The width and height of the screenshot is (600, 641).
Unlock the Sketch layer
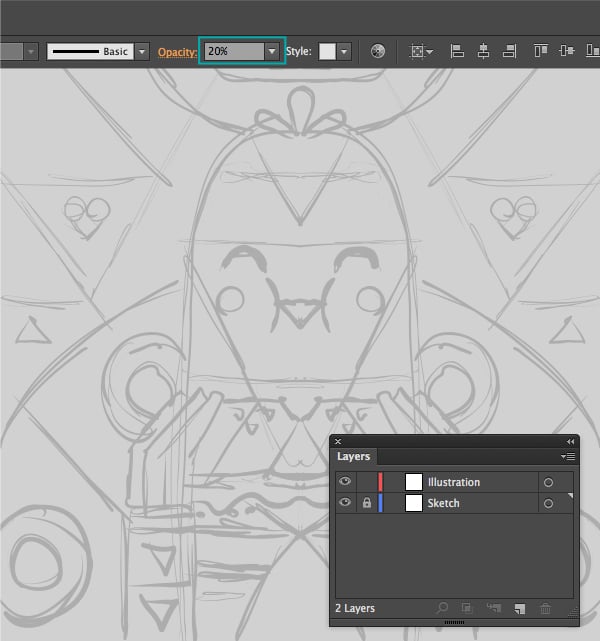[x=366, y=503]
